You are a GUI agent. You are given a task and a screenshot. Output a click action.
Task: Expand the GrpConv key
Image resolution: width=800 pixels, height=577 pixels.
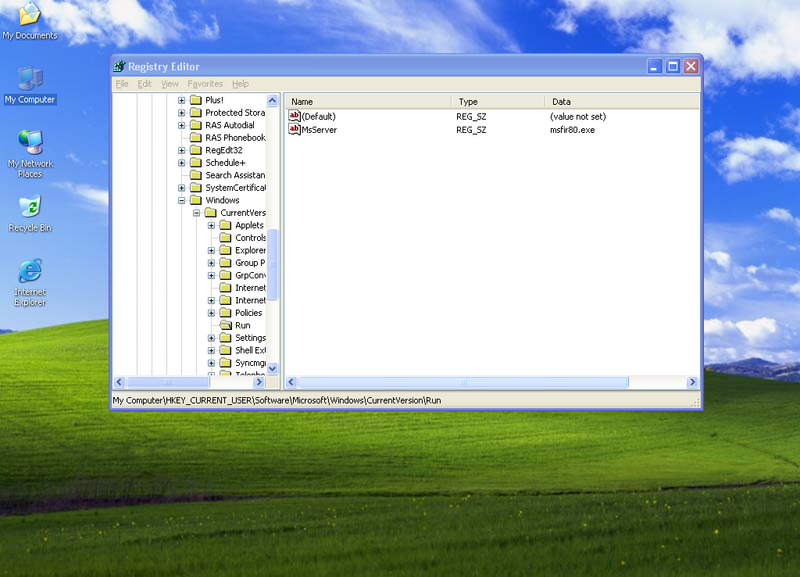pos(211,275)
